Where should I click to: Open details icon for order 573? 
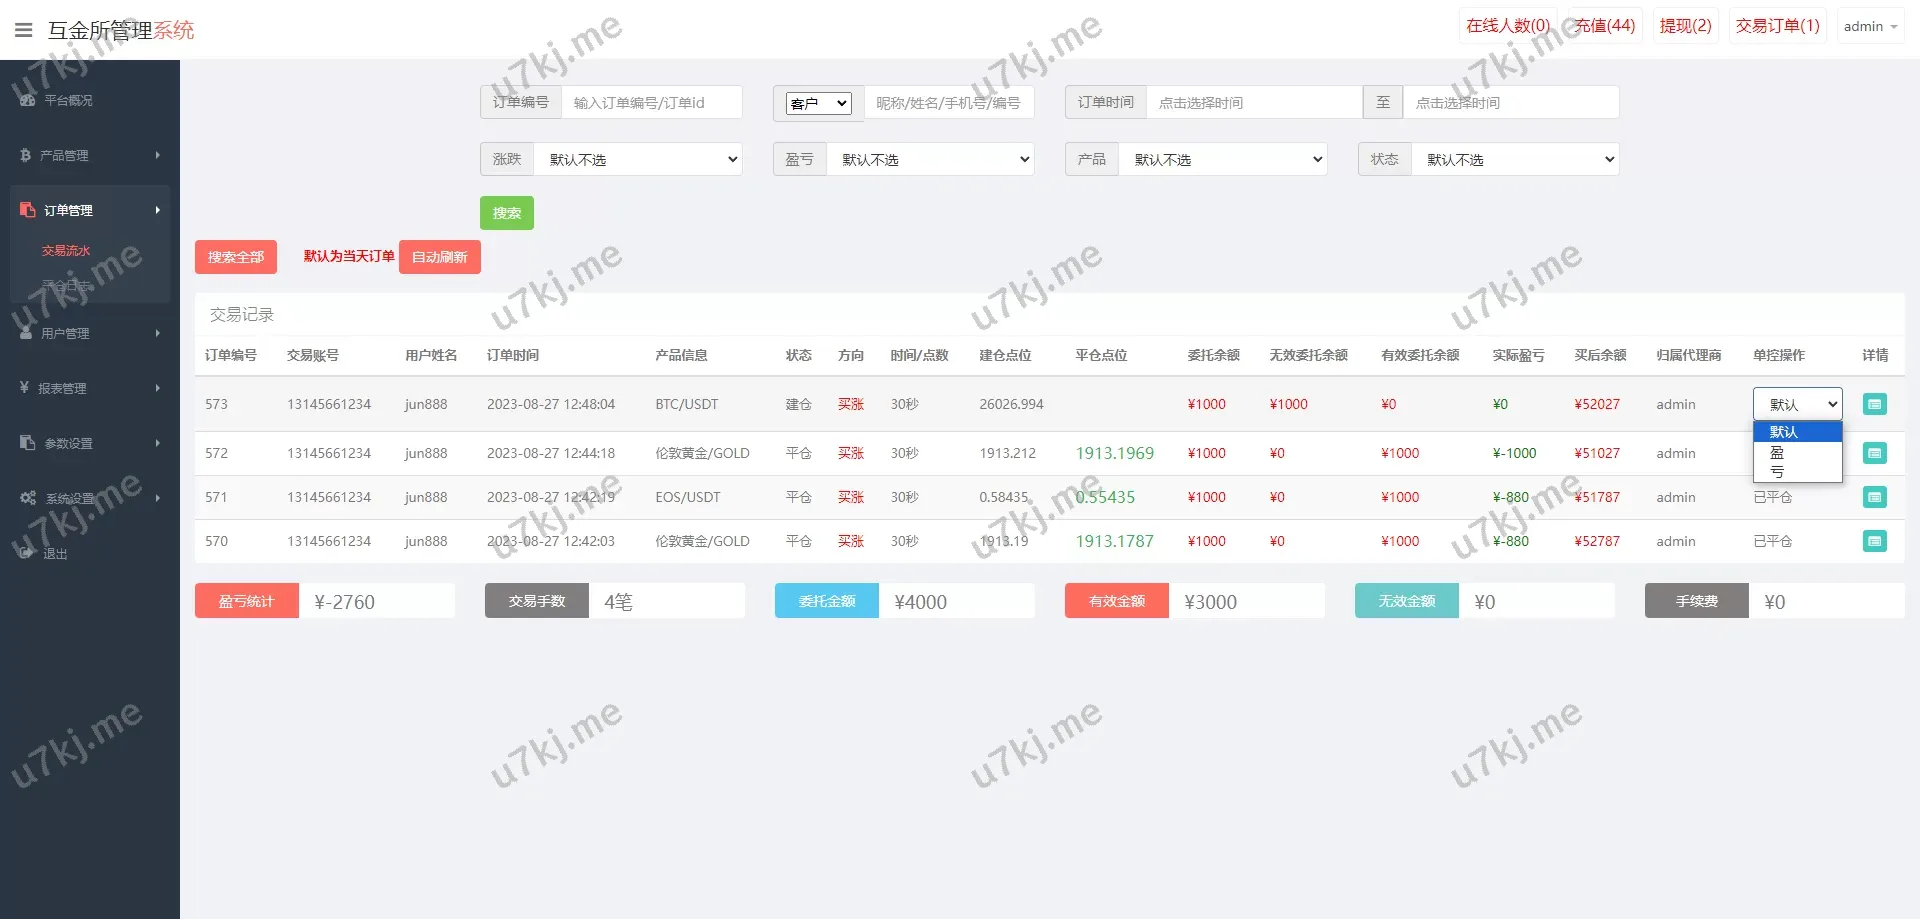coord(1874,404)
